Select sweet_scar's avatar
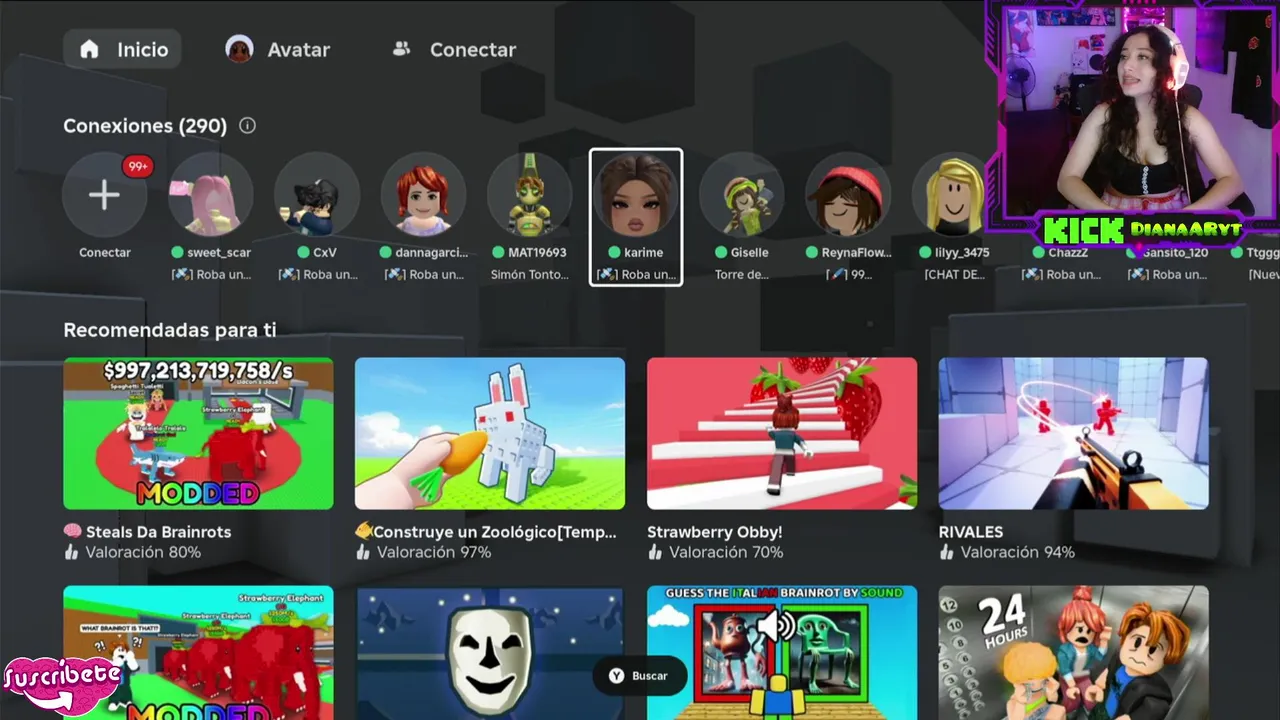 point(211,195)
